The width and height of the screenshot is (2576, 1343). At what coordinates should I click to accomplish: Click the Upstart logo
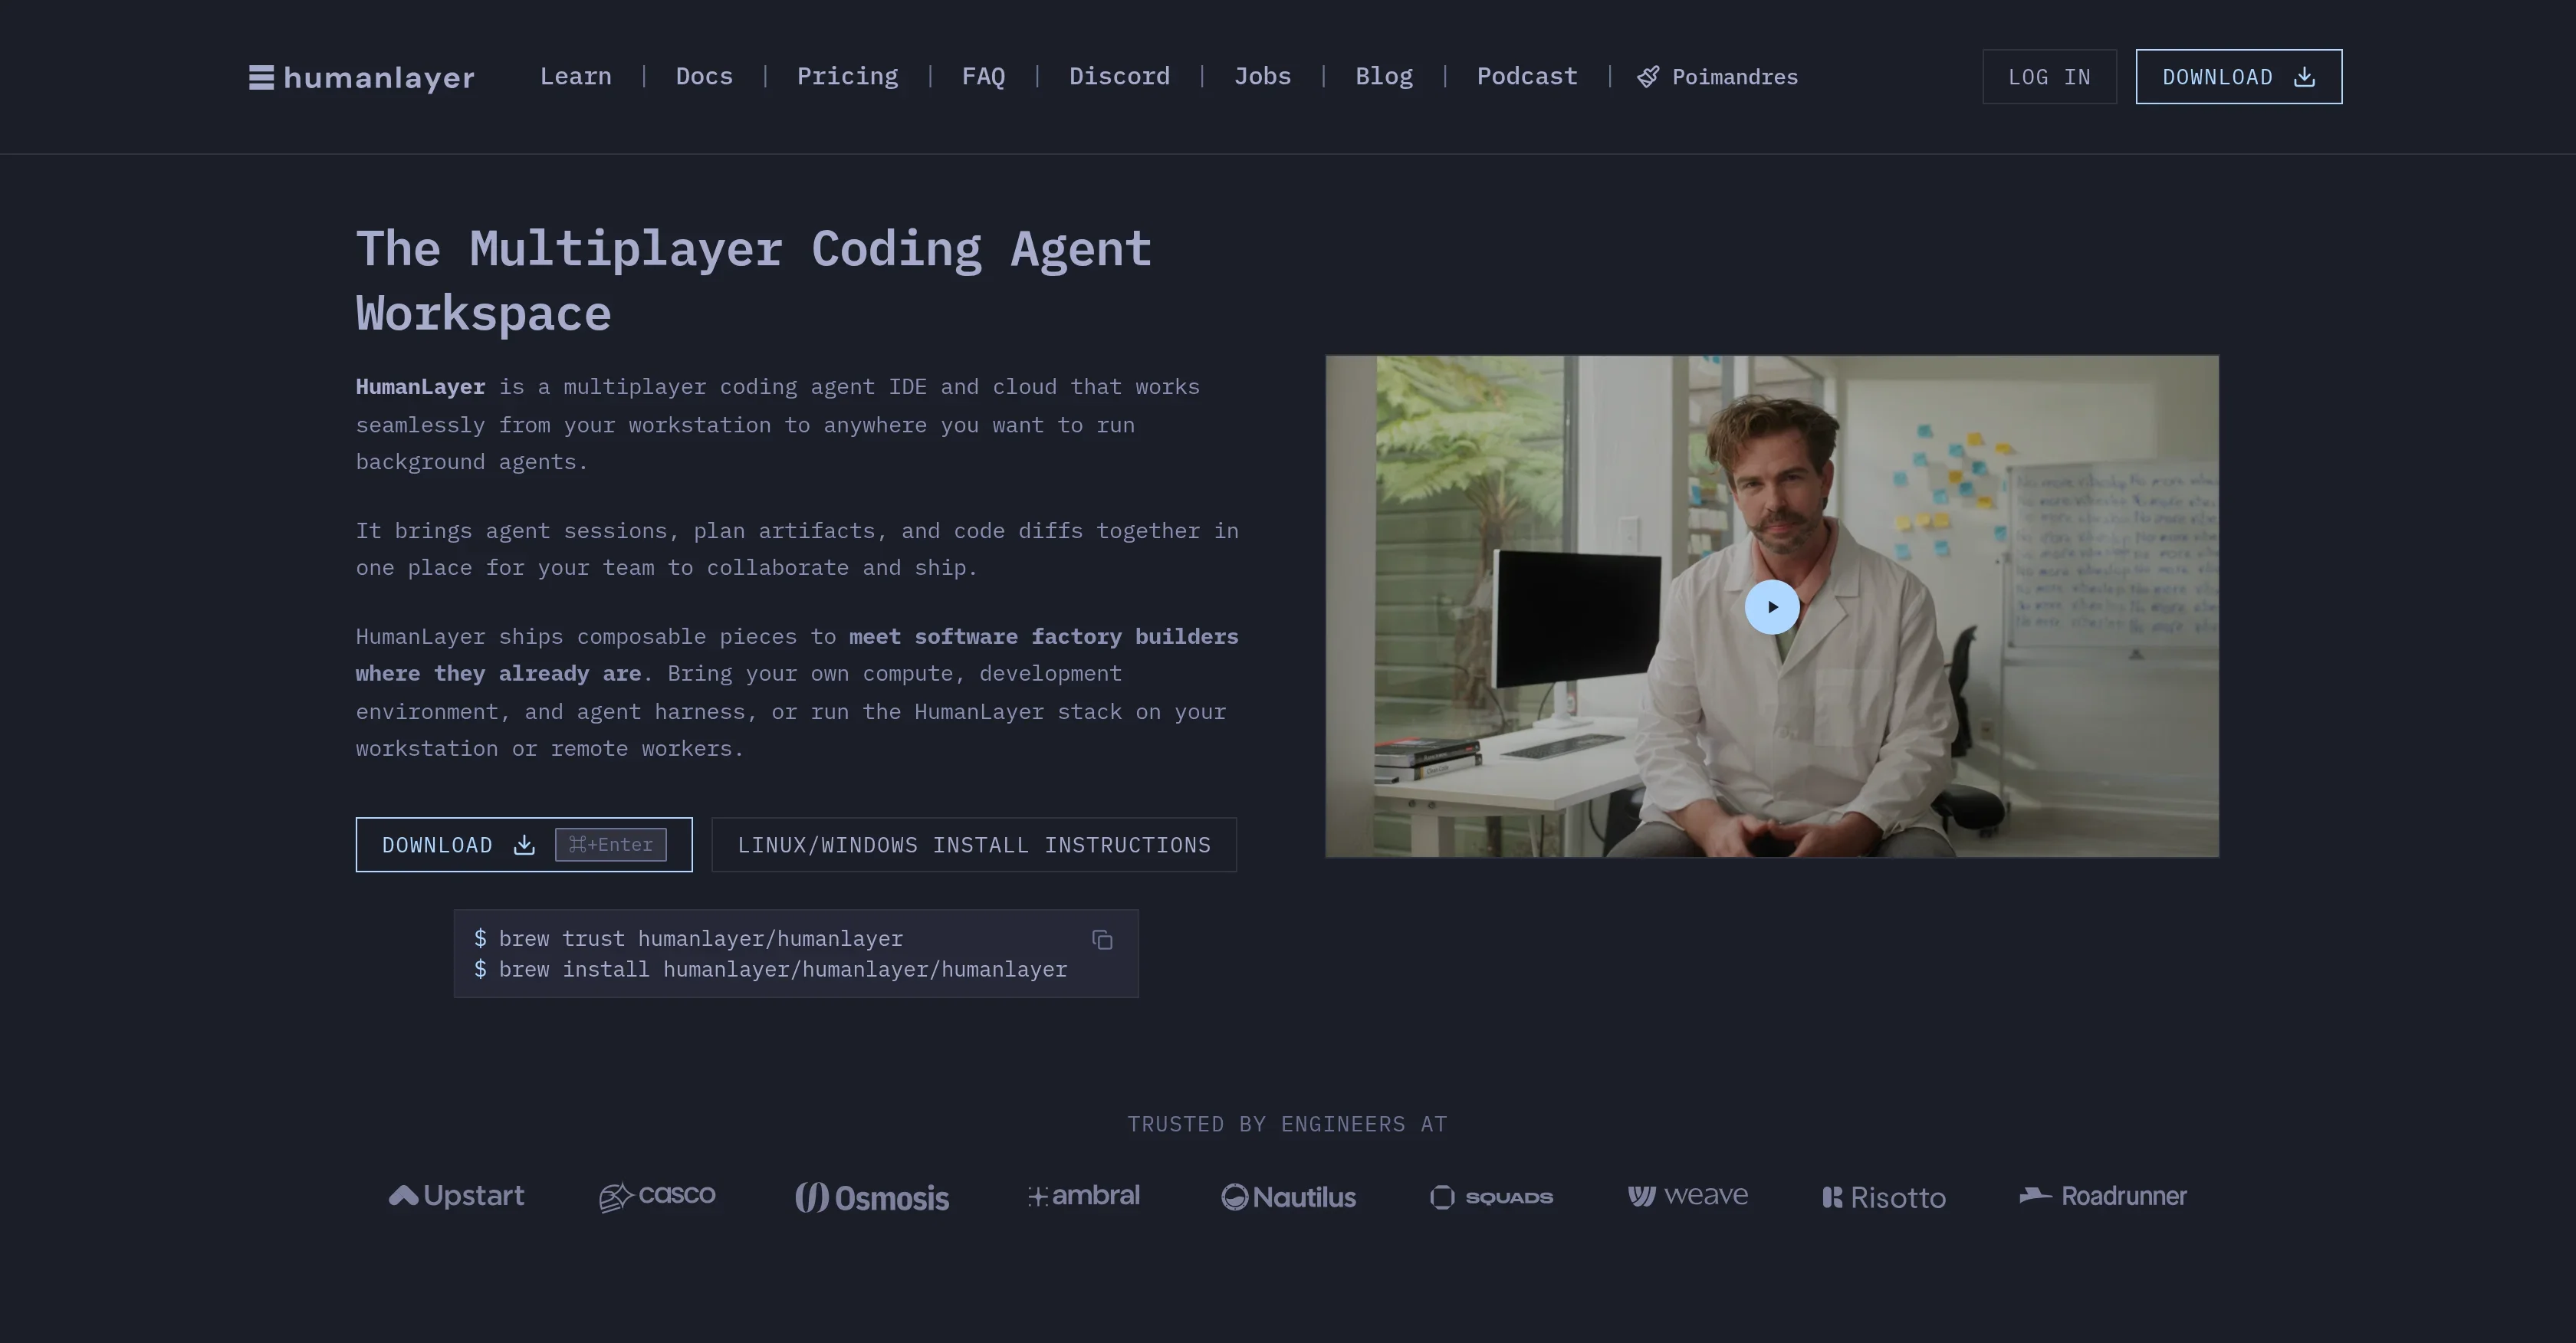pos(456,1196)
